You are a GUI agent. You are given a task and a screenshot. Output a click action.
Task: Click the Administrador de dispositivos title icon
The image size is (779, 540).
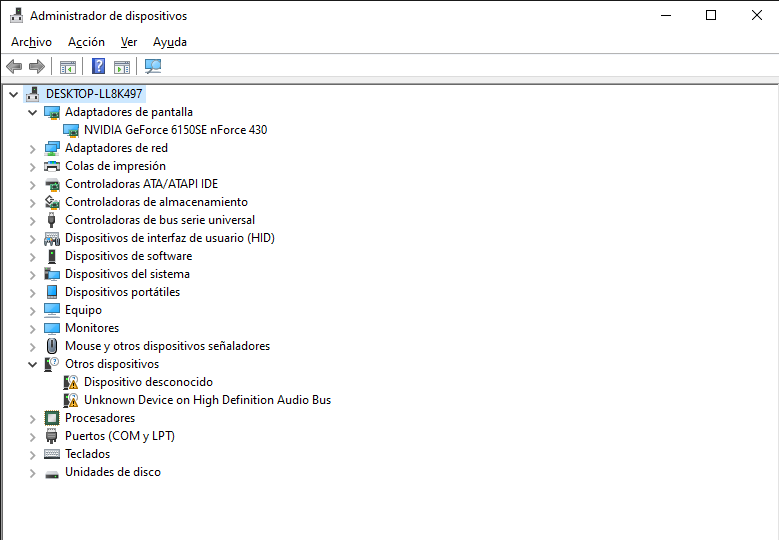pos(16,15)
